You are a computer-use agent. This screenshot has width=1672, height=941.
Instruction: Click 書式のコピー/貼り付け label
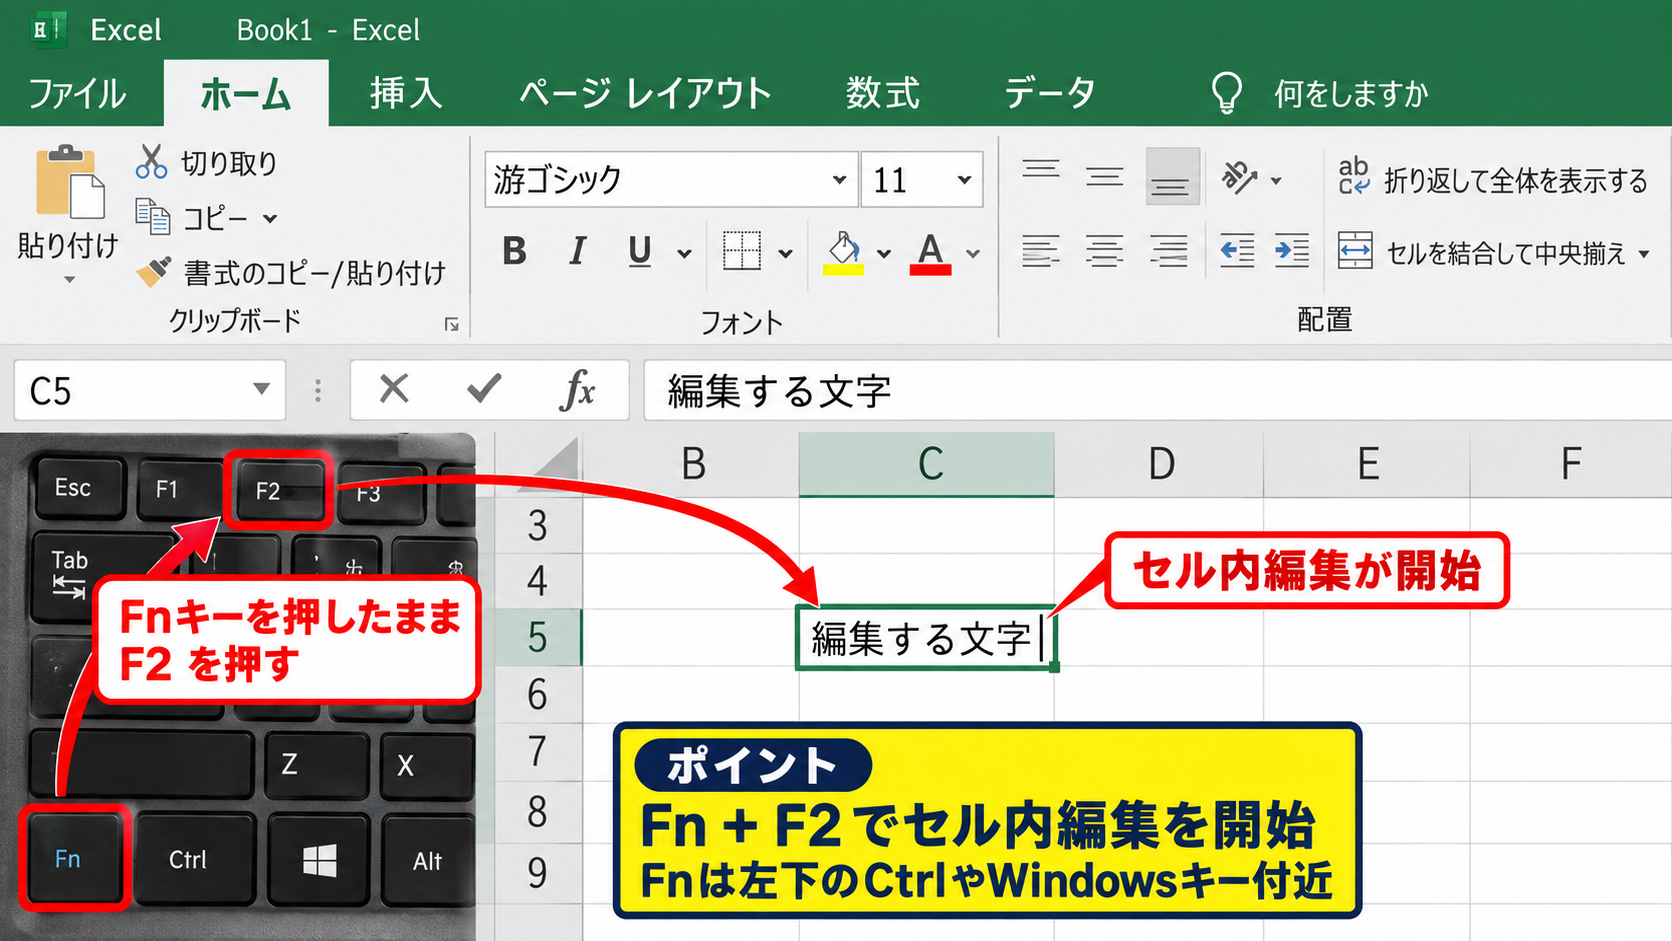pos(314,272)
